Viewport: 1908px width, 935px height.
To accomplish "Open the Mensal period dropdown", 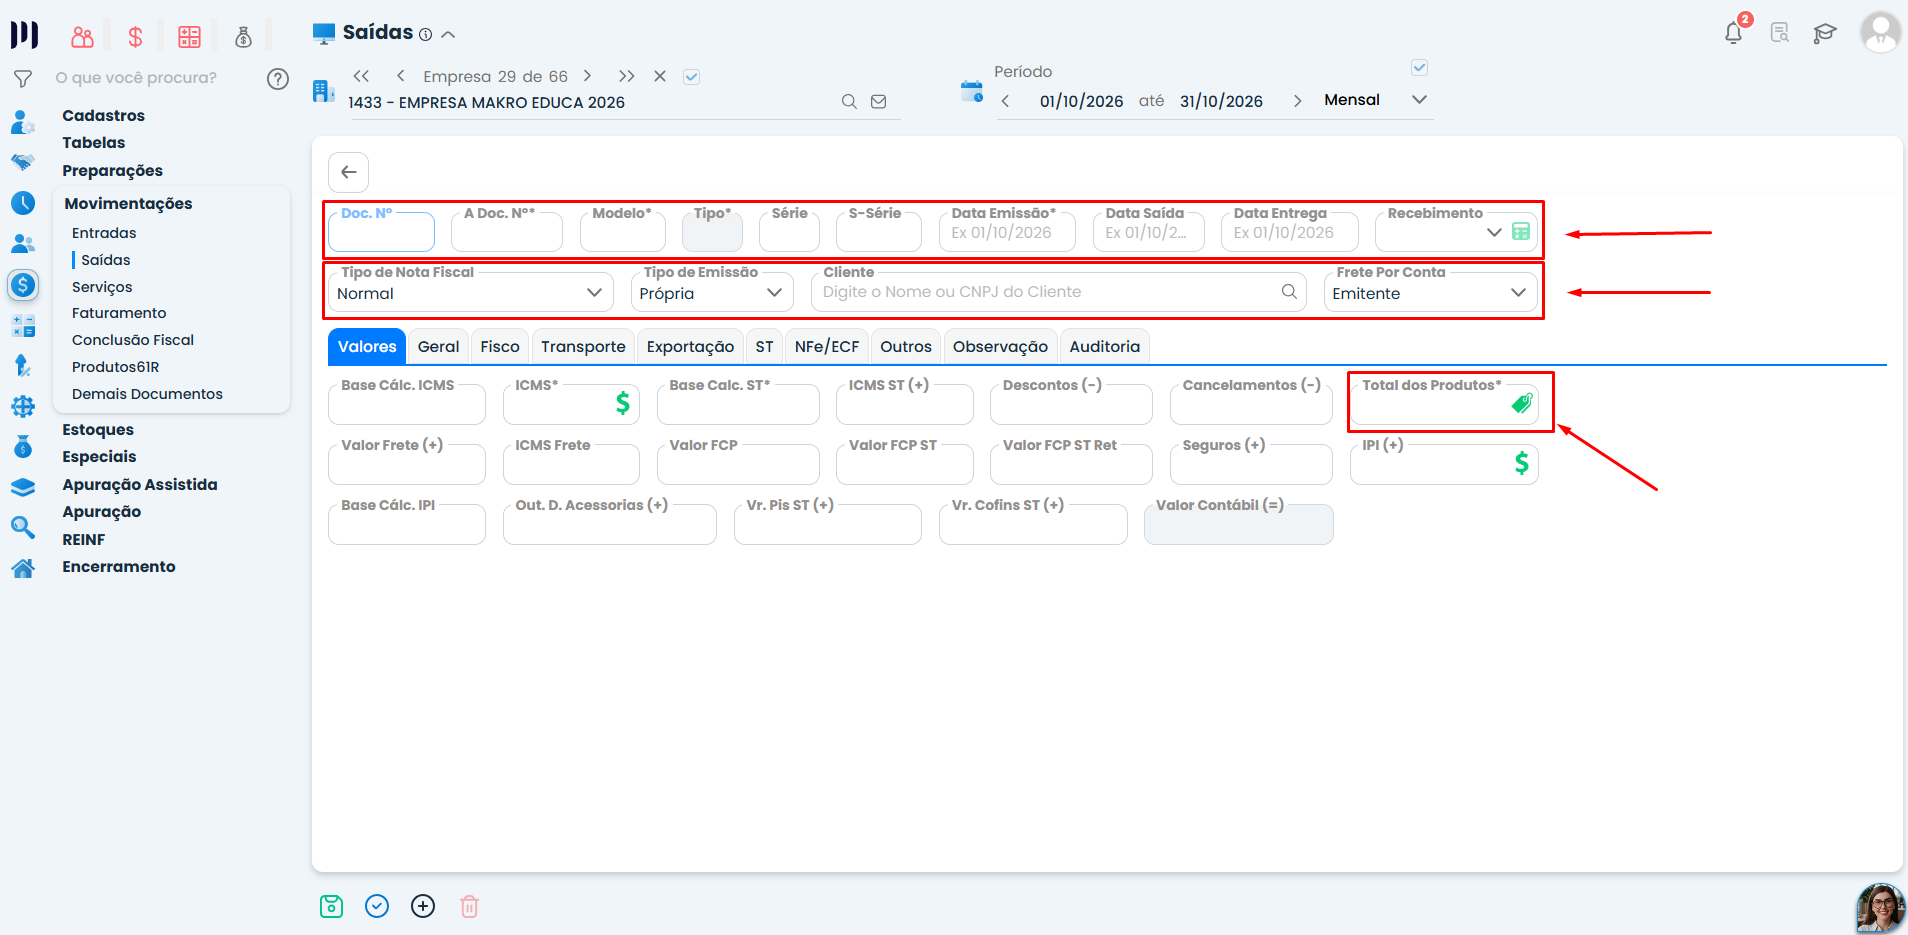I will pos(1419,99).
